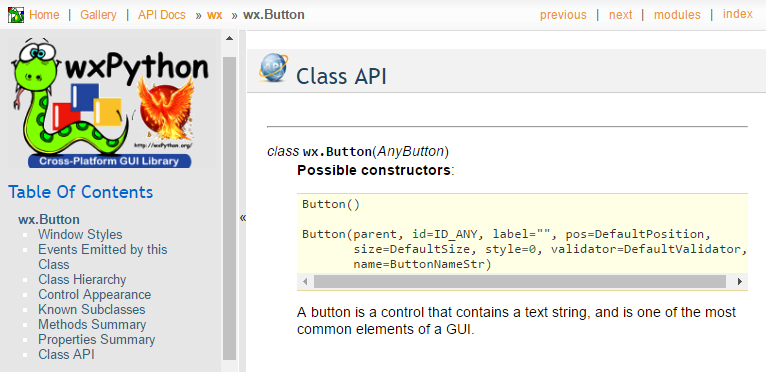The image size is (766, 372).
Task: Collapse sidebar with the « arrow
Action: coord(243,218)
